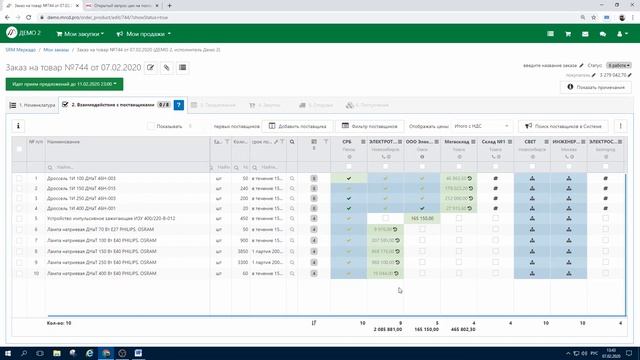
Task: Click the horizontal scrollbar under the table
Action: [x=336, y=316]
